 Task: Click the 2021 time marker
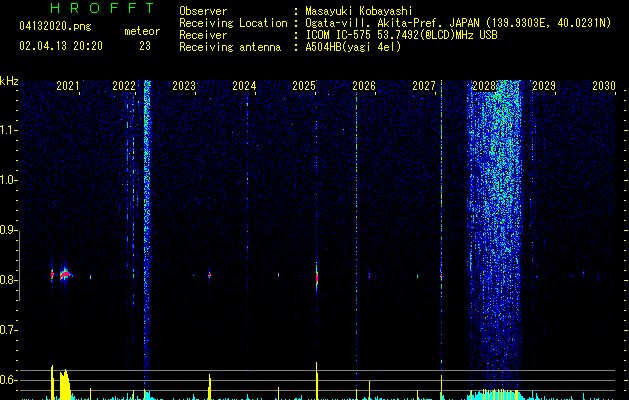(x=67, y=86)
